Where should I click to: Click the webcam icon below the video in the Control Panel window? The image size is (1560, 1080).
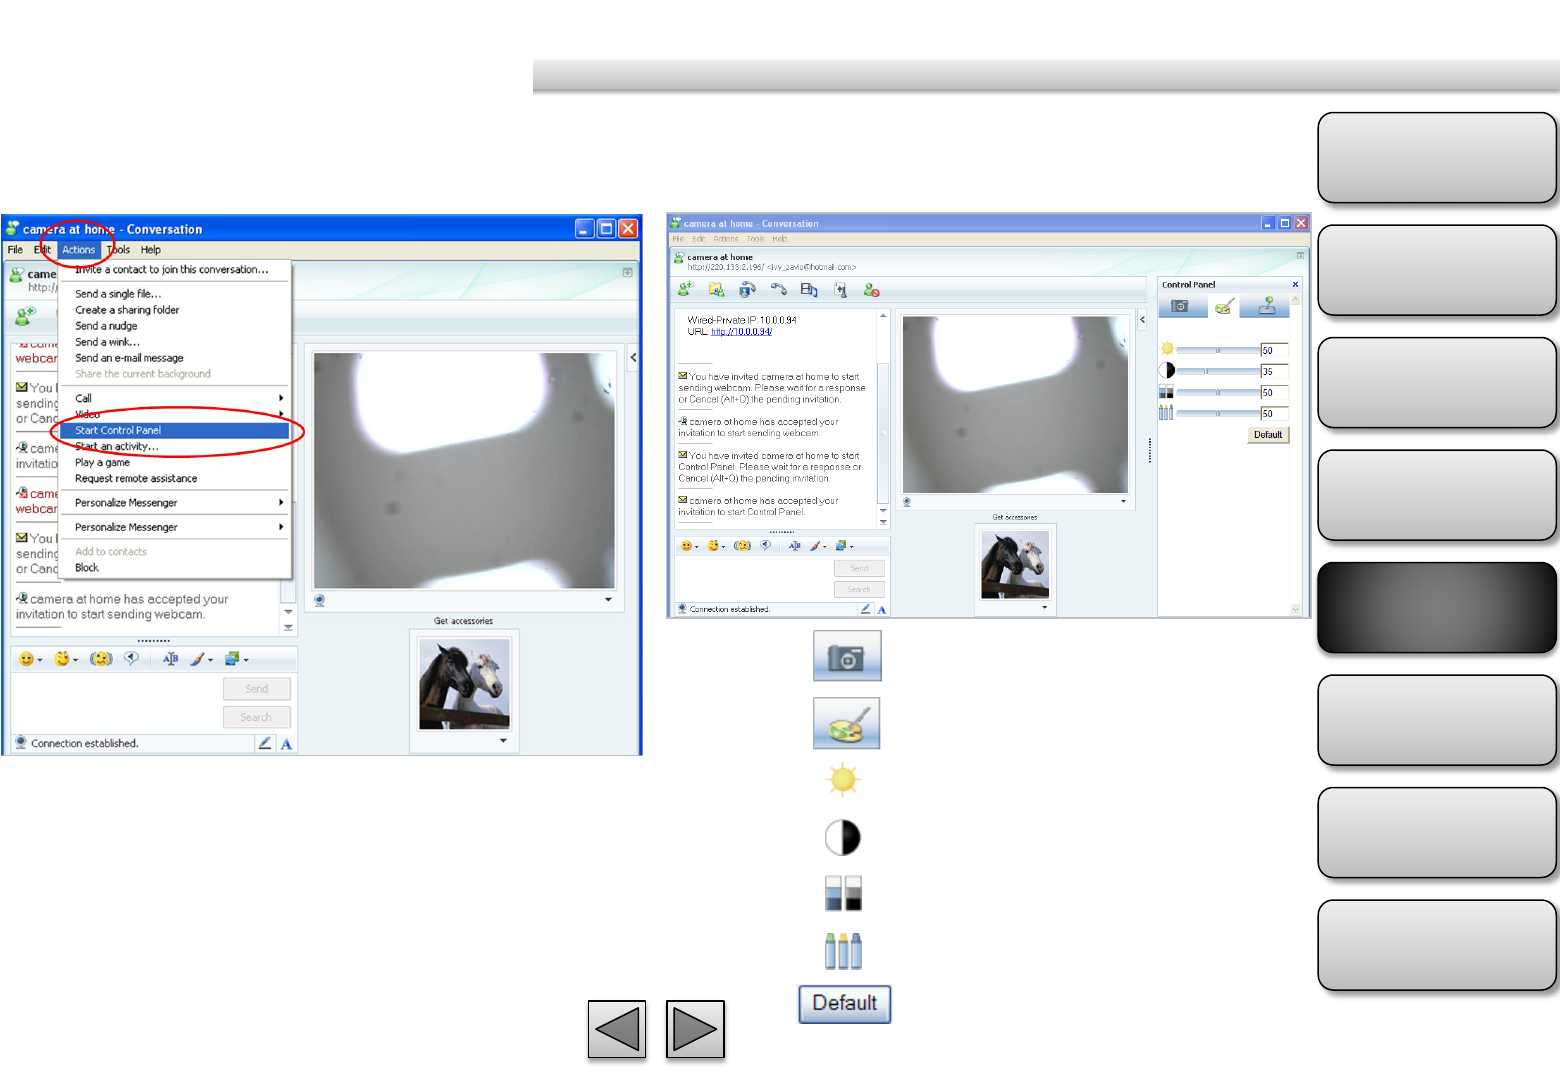pyautogui.click(x=907, y=502)
